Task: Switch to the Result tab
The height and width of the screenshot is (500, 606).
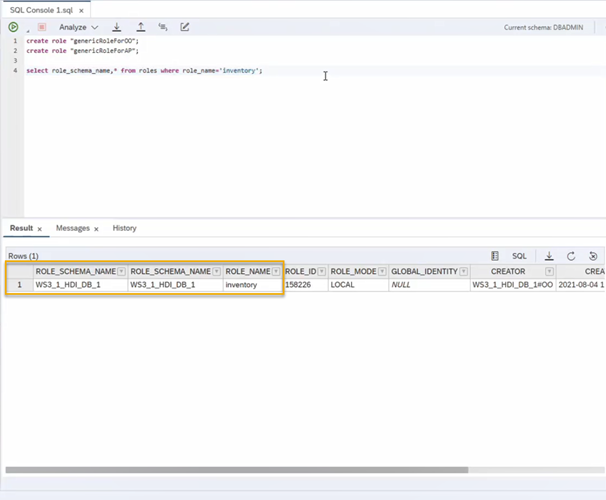Action: point(21,228)
